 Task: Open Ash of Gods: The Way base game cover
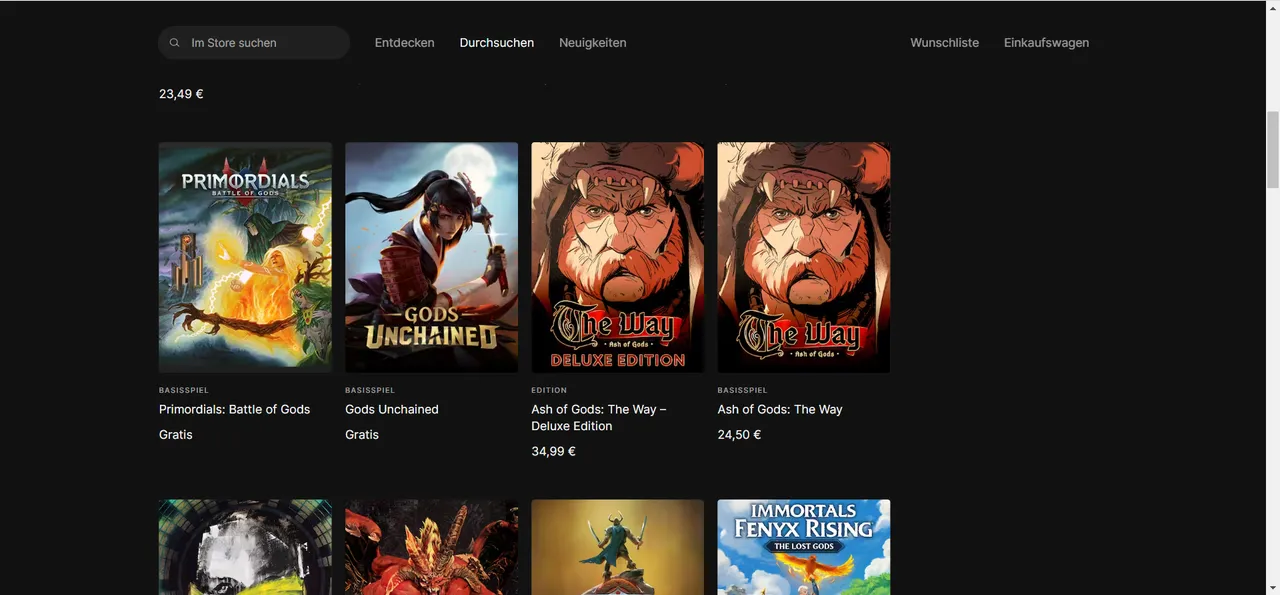(803, 257)
